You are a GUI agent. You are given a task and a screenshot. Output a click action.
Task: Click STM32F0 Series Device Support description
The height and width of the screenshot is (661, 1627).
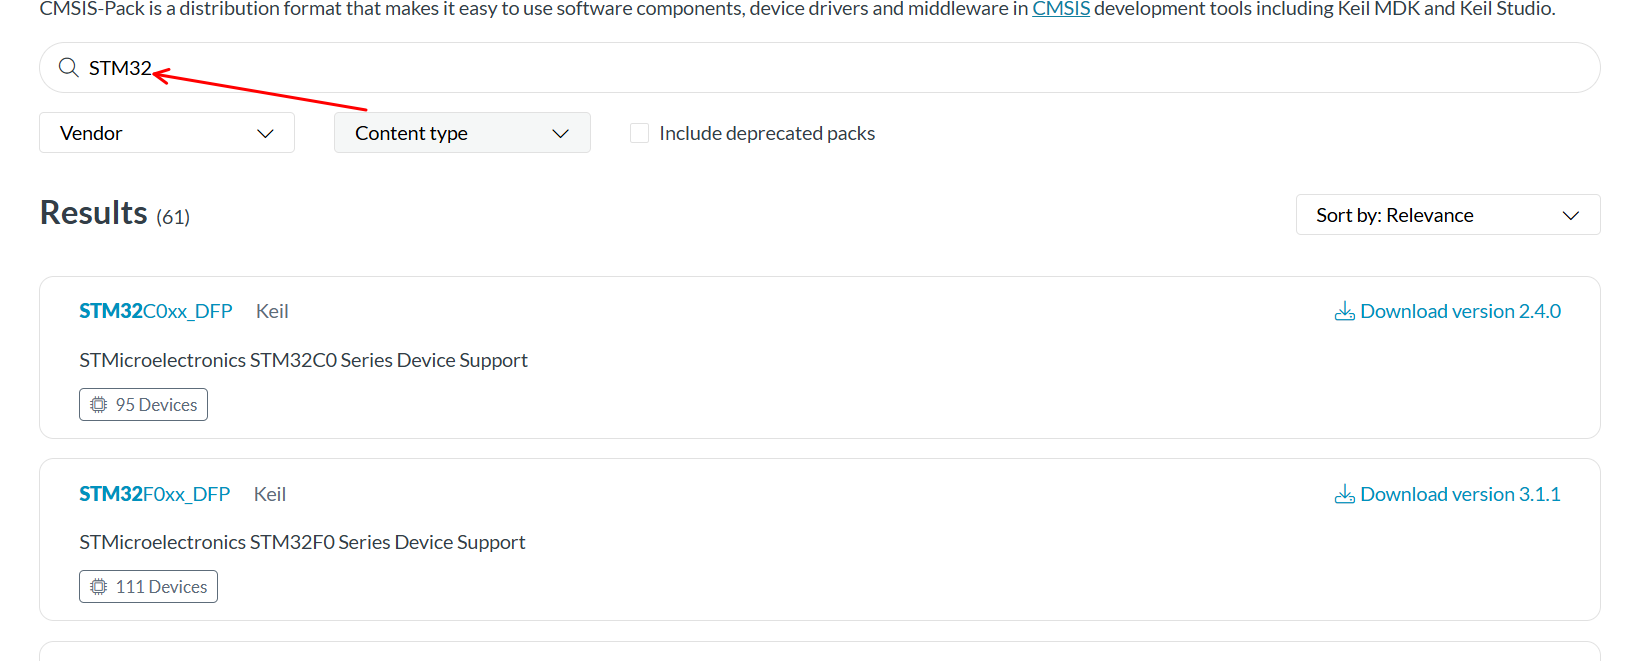coord(302,542)
